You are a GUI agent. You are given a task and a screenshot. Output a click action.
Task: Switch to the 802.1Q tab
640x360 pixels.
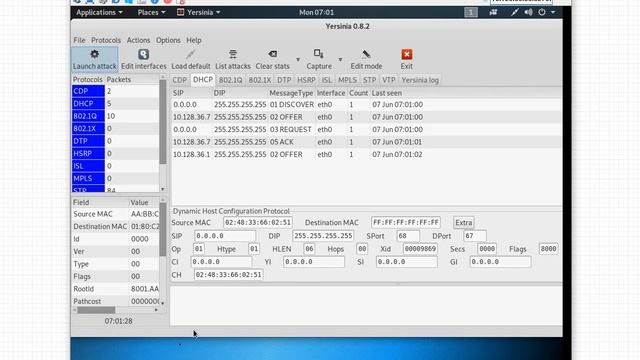click(230, 80)
